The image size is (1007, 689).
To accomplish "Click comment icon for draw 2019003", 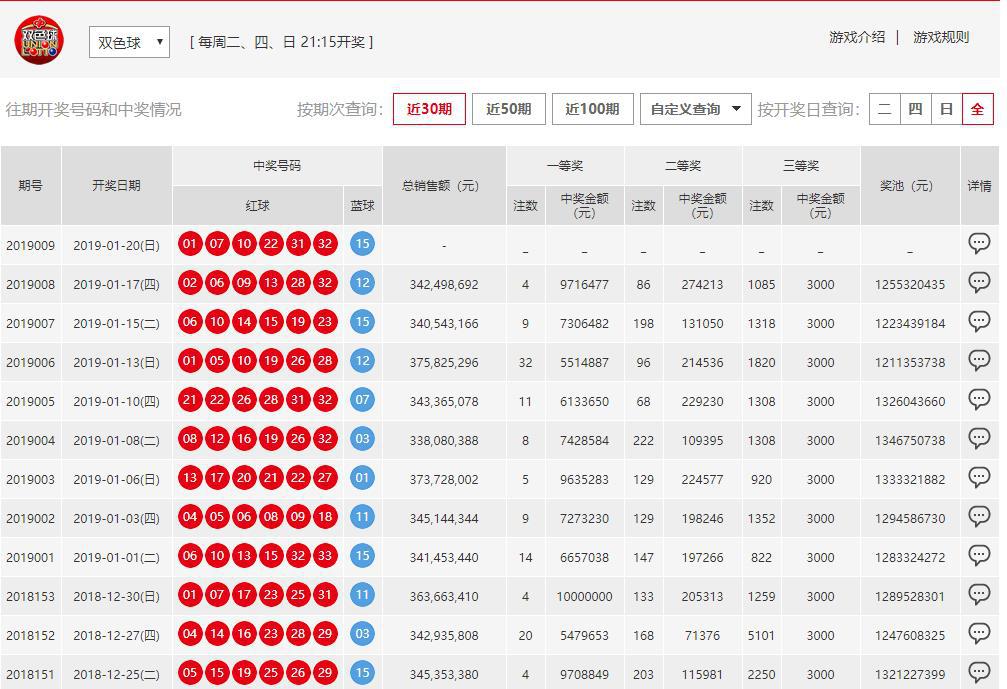I will click(x=980, y=477).
